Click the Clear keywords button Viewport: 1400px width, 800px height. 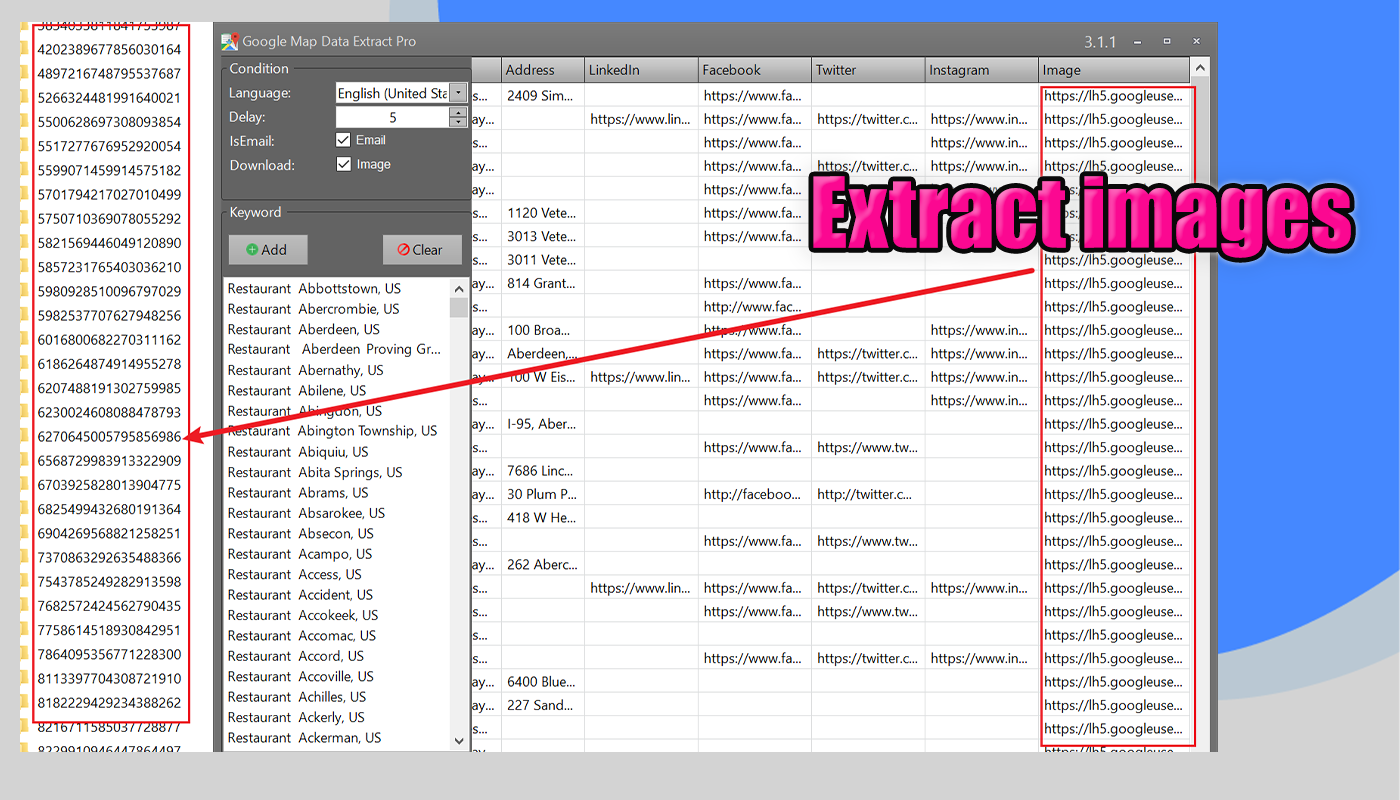(421, 250)
